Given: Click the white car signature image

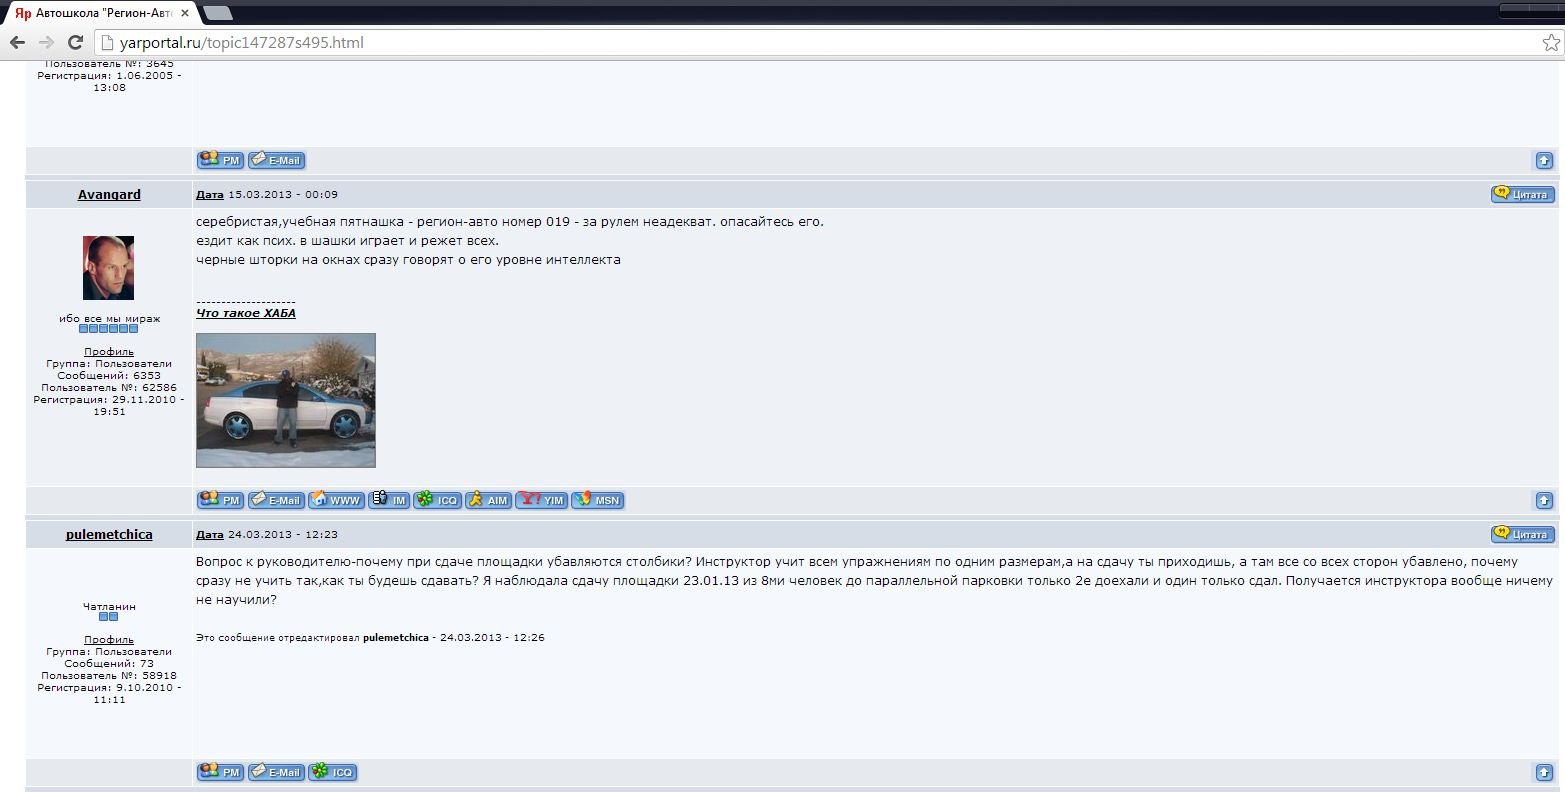Looking at the screenshot, I should pos(286,400).
